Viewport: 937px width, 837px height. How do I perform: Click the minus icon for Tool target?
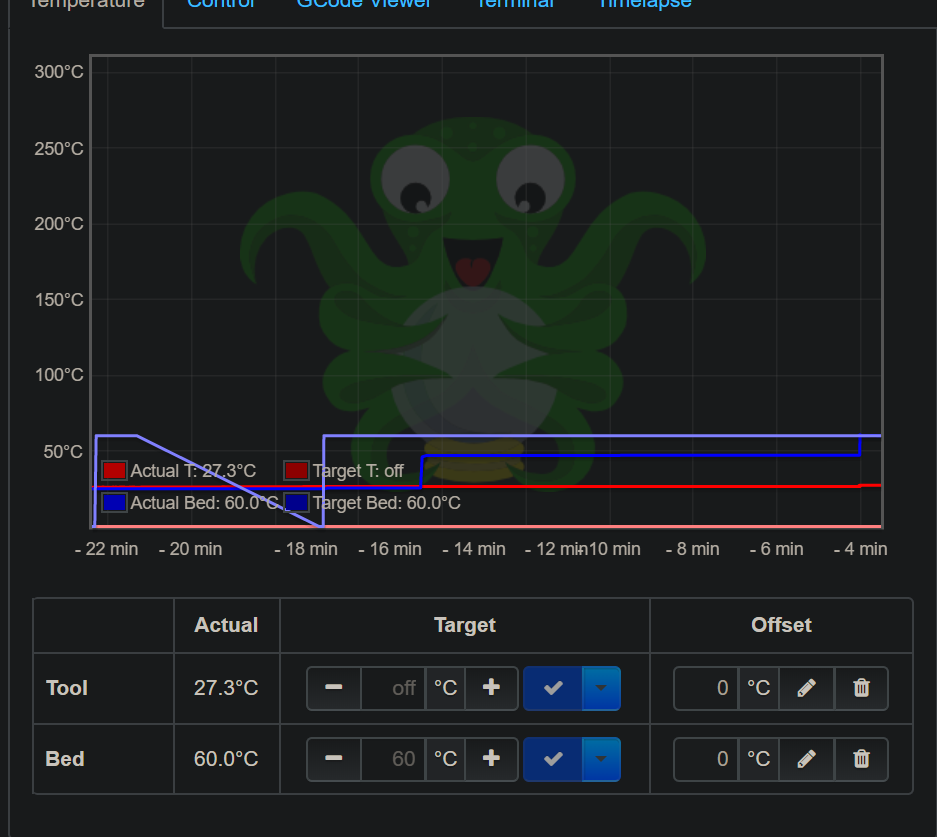coord(333,688)
